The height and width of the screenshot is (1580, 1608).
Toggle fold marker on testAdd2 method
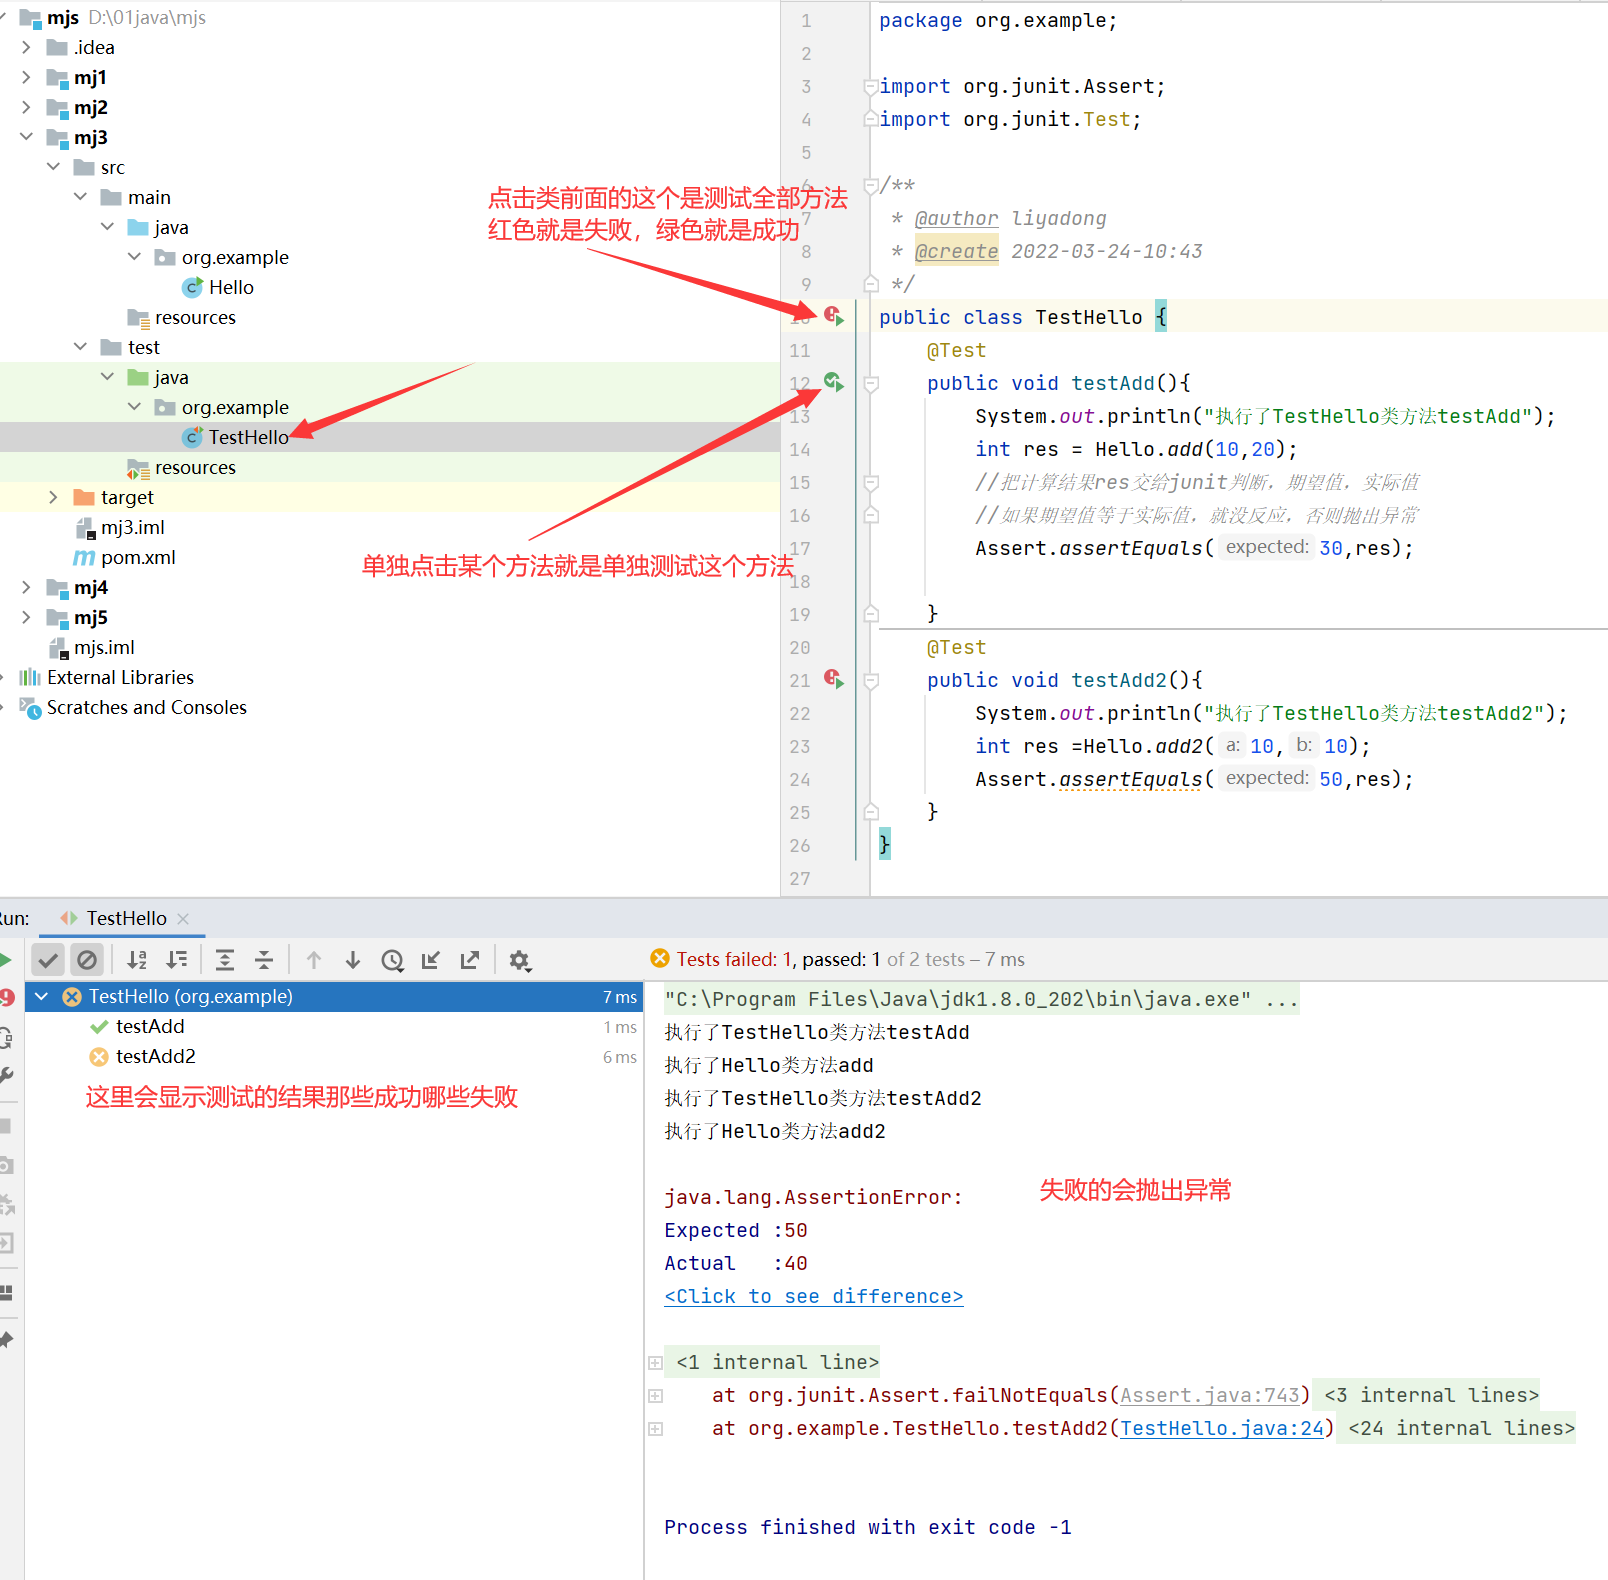[x=871, y=680]
